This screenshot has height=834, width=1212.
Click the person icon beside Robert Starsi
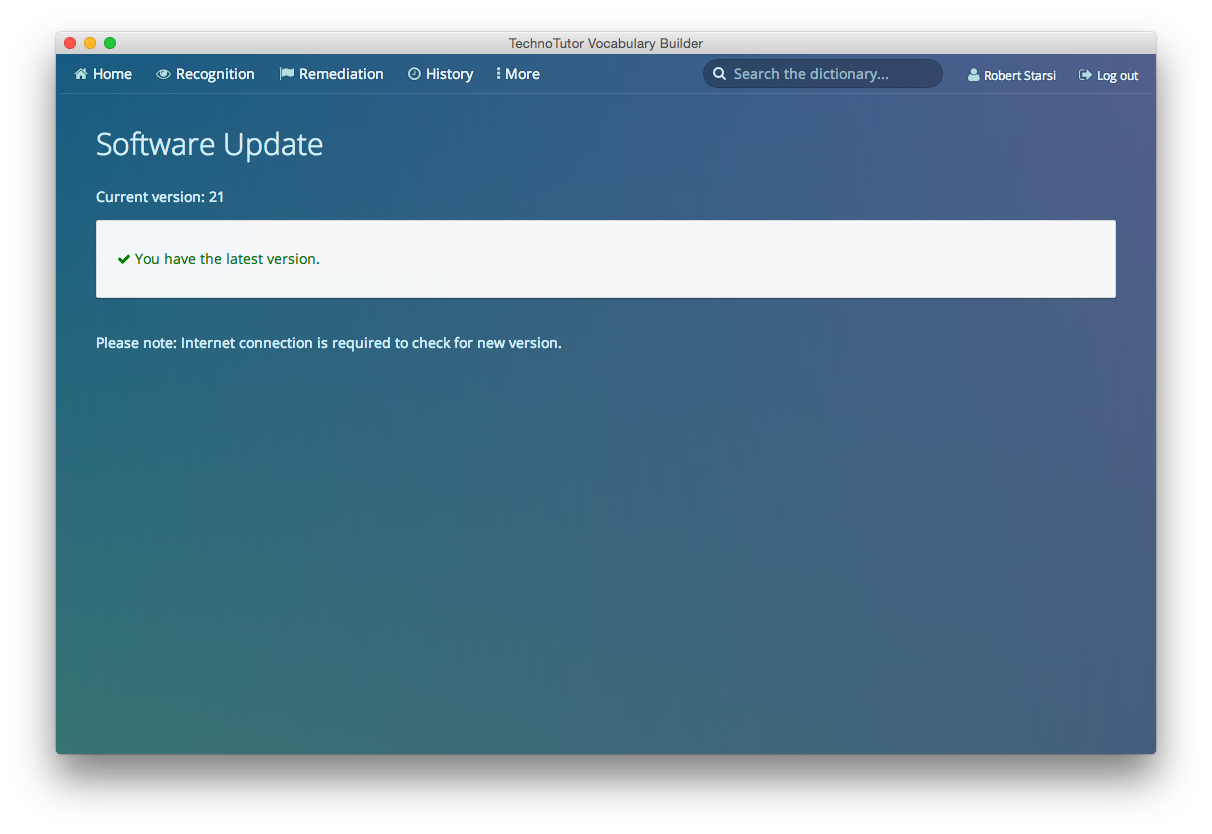(x=973, y=75)
